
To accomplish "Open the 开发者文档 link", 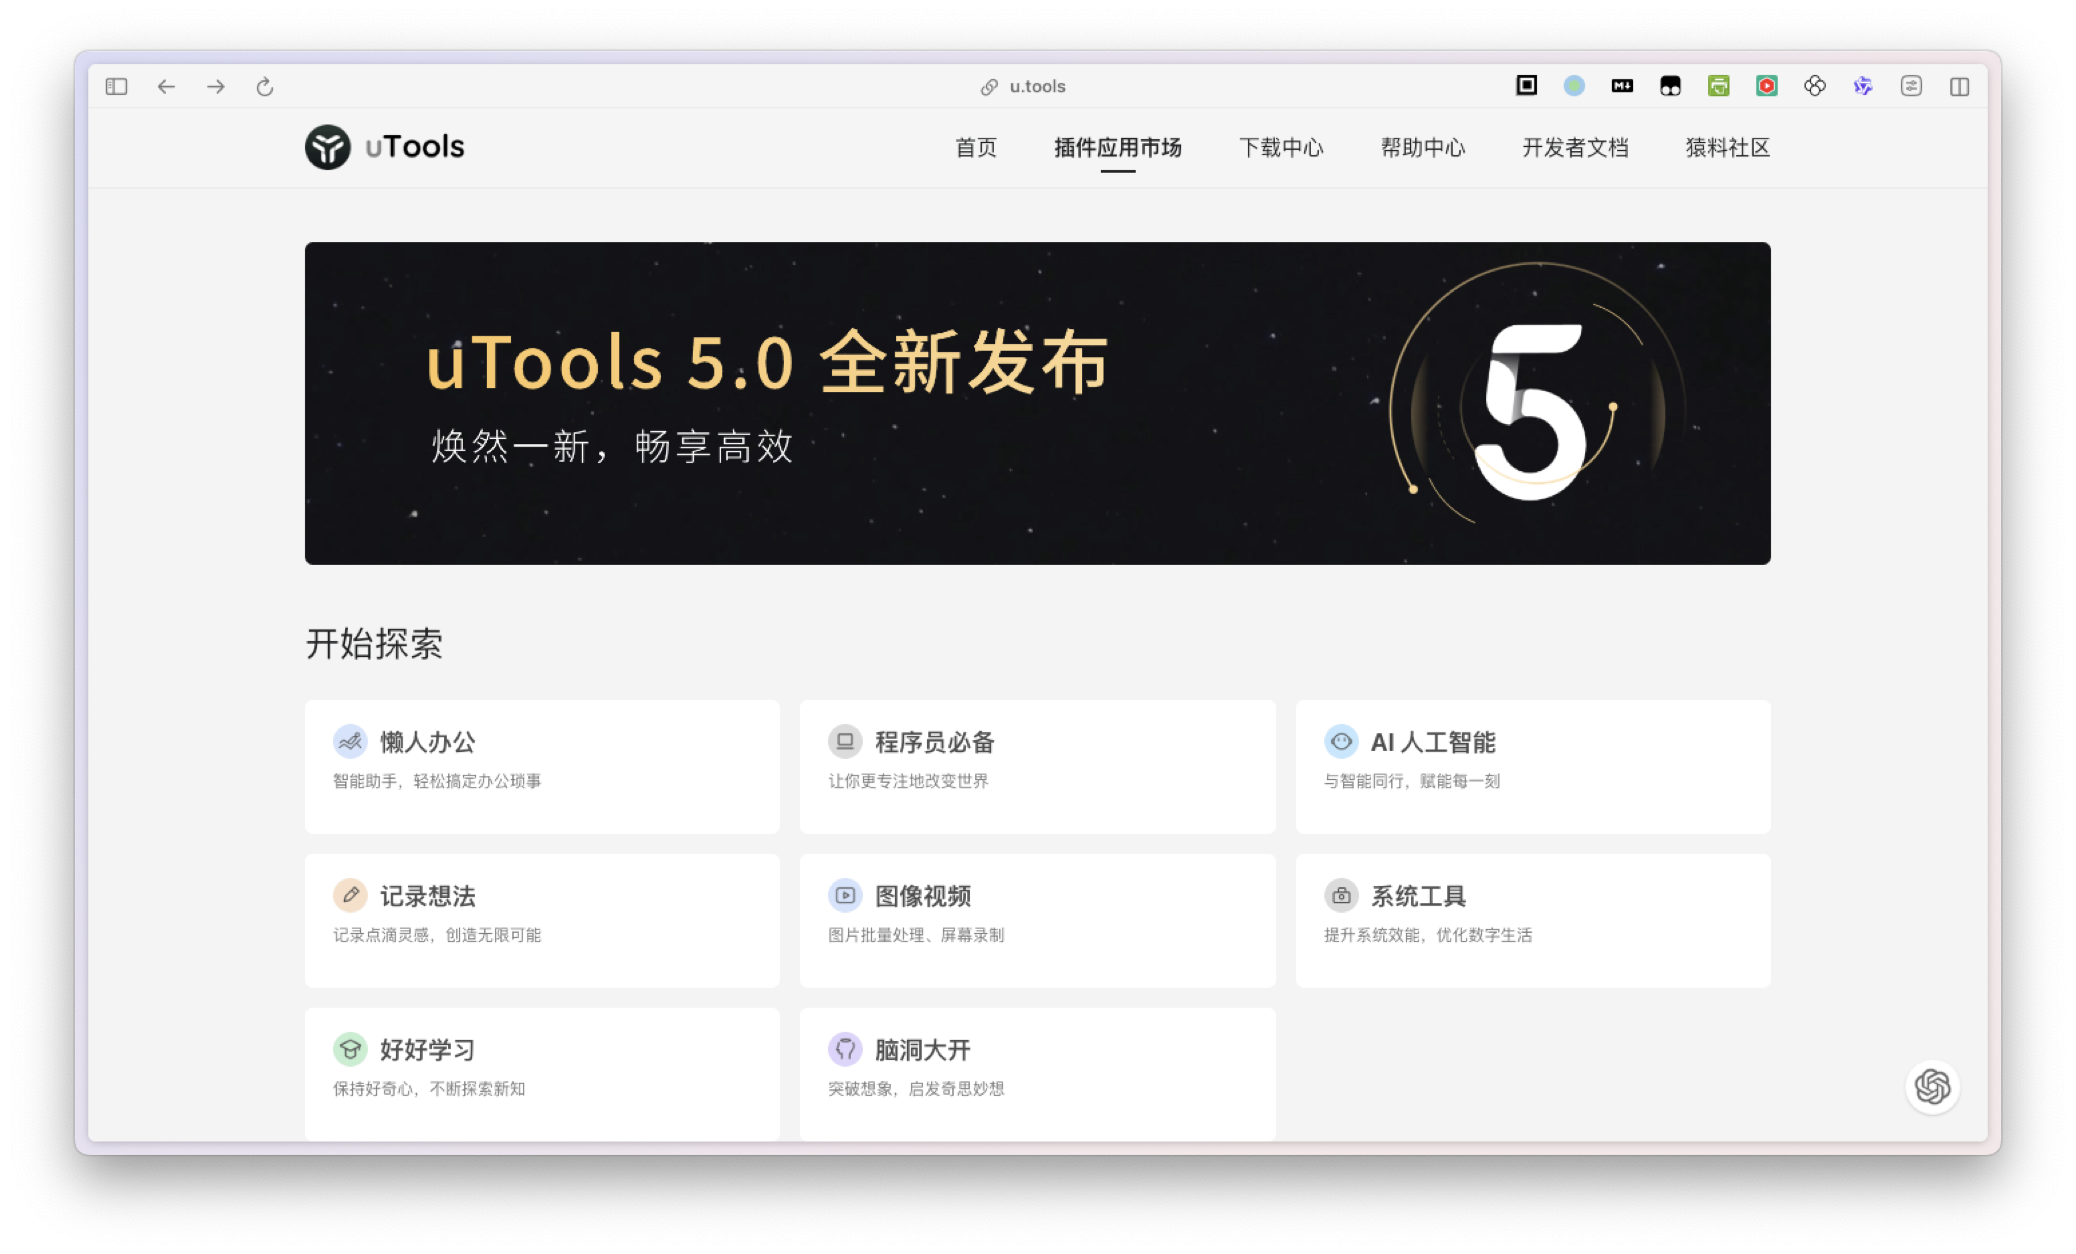I will (1575, 148).
